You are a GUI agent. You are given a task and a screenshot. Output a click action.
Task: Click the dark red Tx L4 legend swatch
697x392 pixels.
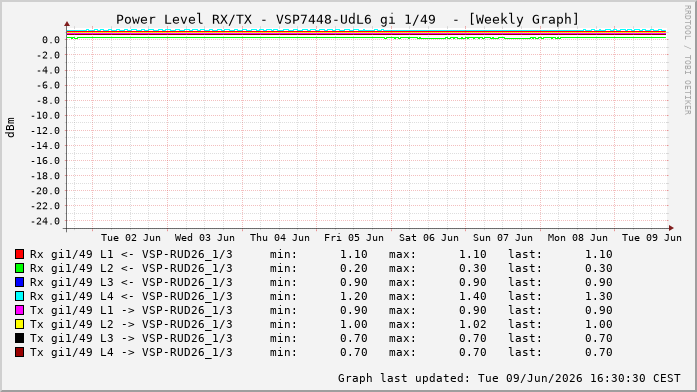20,352
